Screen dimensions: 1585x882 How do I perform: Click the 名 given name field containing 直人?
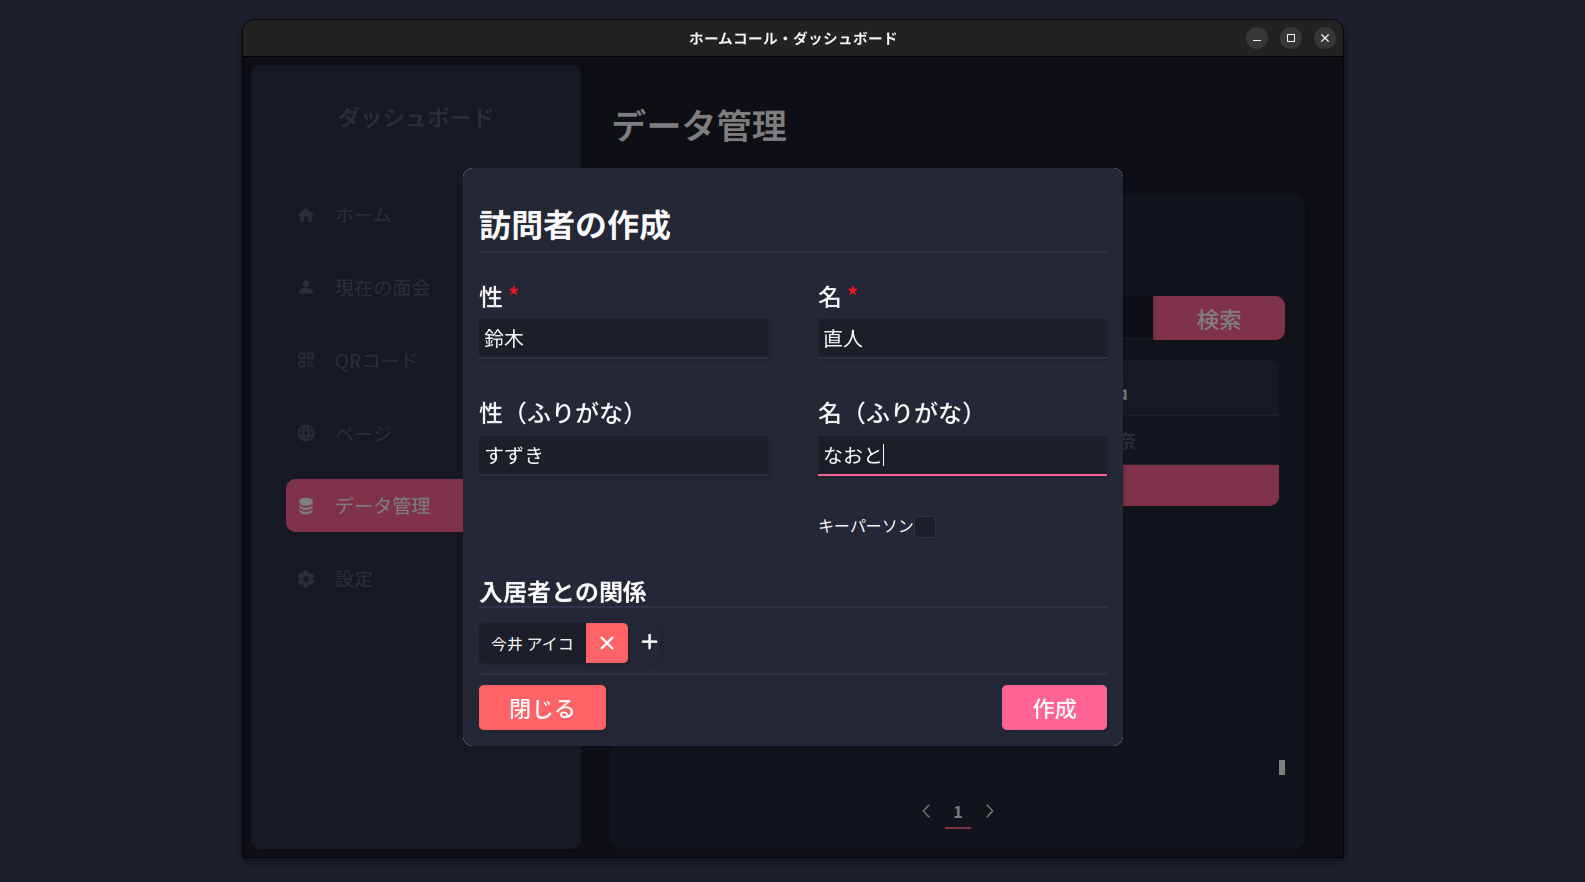961,339
